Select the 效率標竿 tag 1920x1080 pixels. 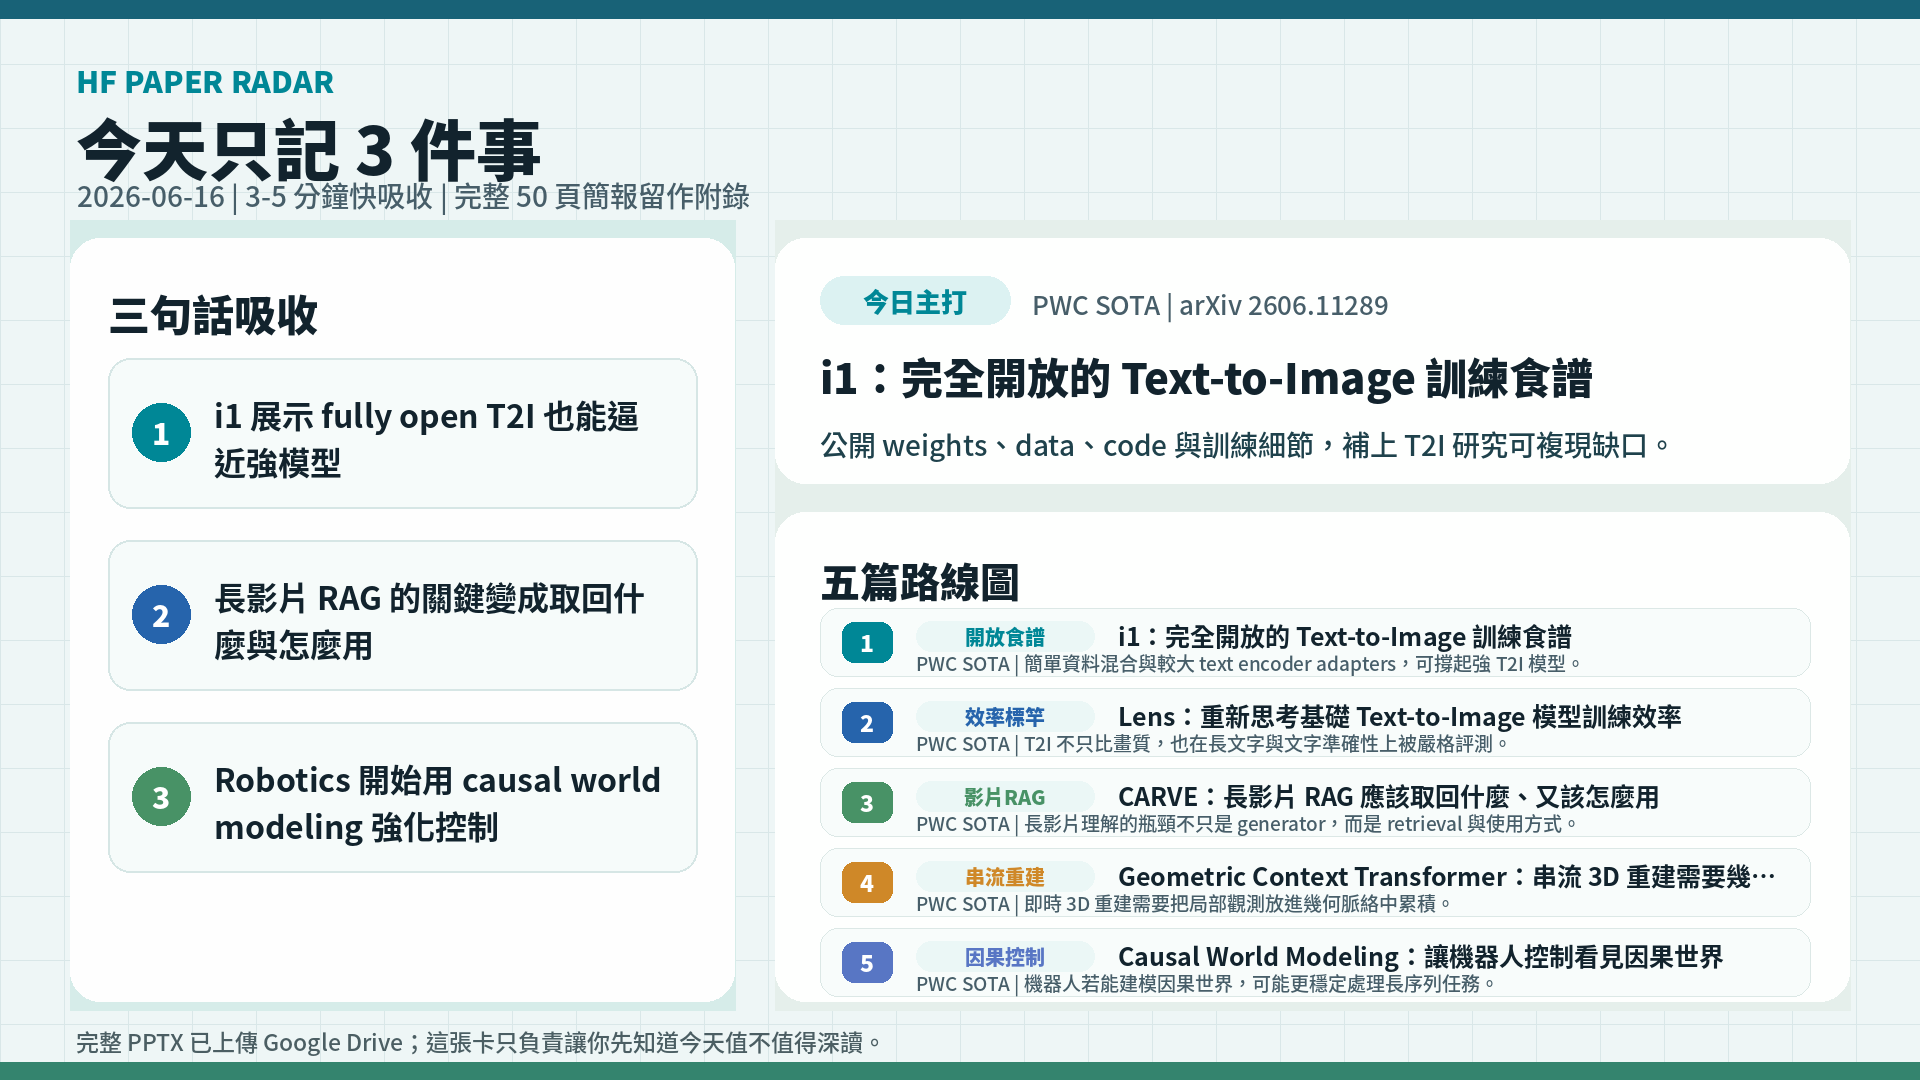1005,717
